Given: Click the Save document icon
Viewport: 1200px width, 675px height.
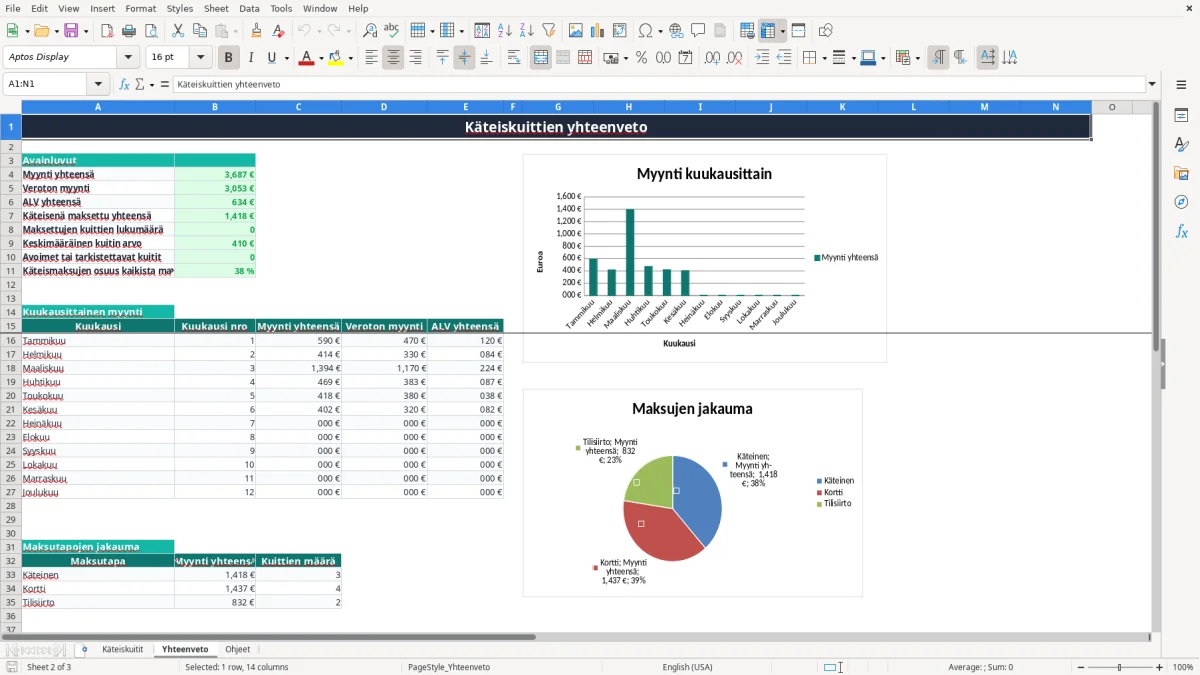Looking at the screenshot, I should pyautogui.click(x=71, y=31).
